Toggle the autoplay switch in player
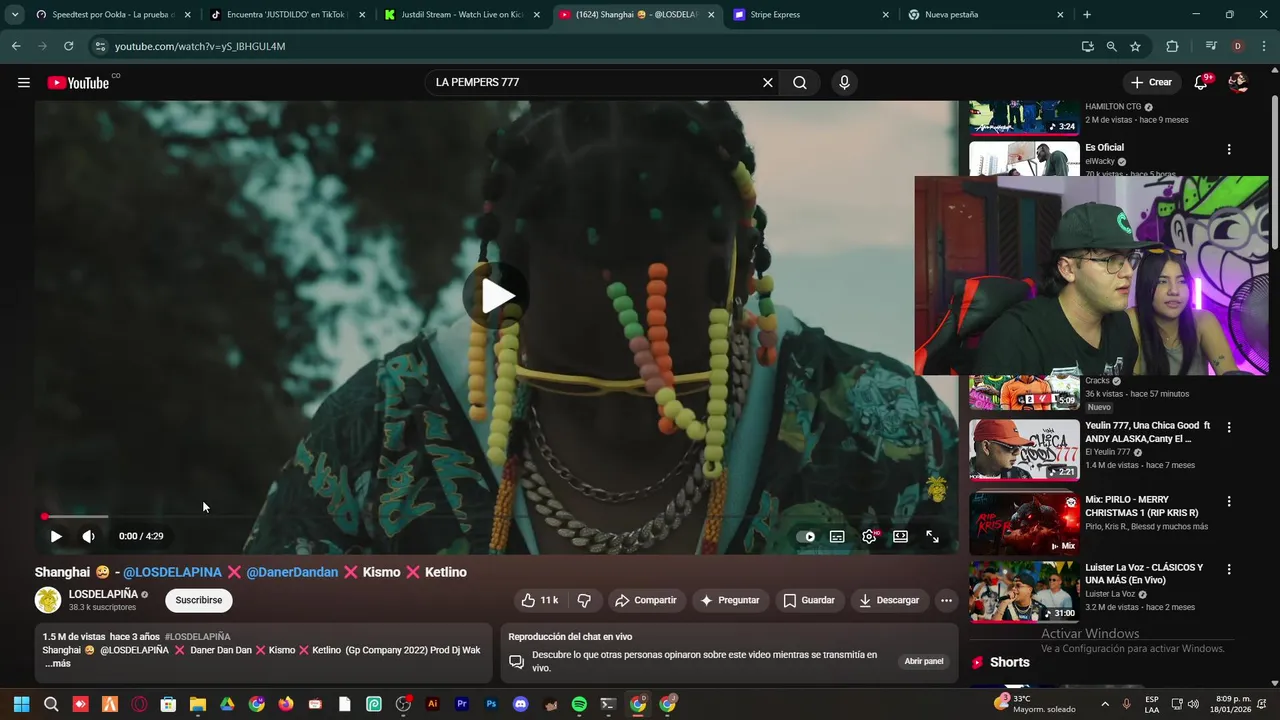This screenshot has height=720, width=1280. click(x=806, y=537)
